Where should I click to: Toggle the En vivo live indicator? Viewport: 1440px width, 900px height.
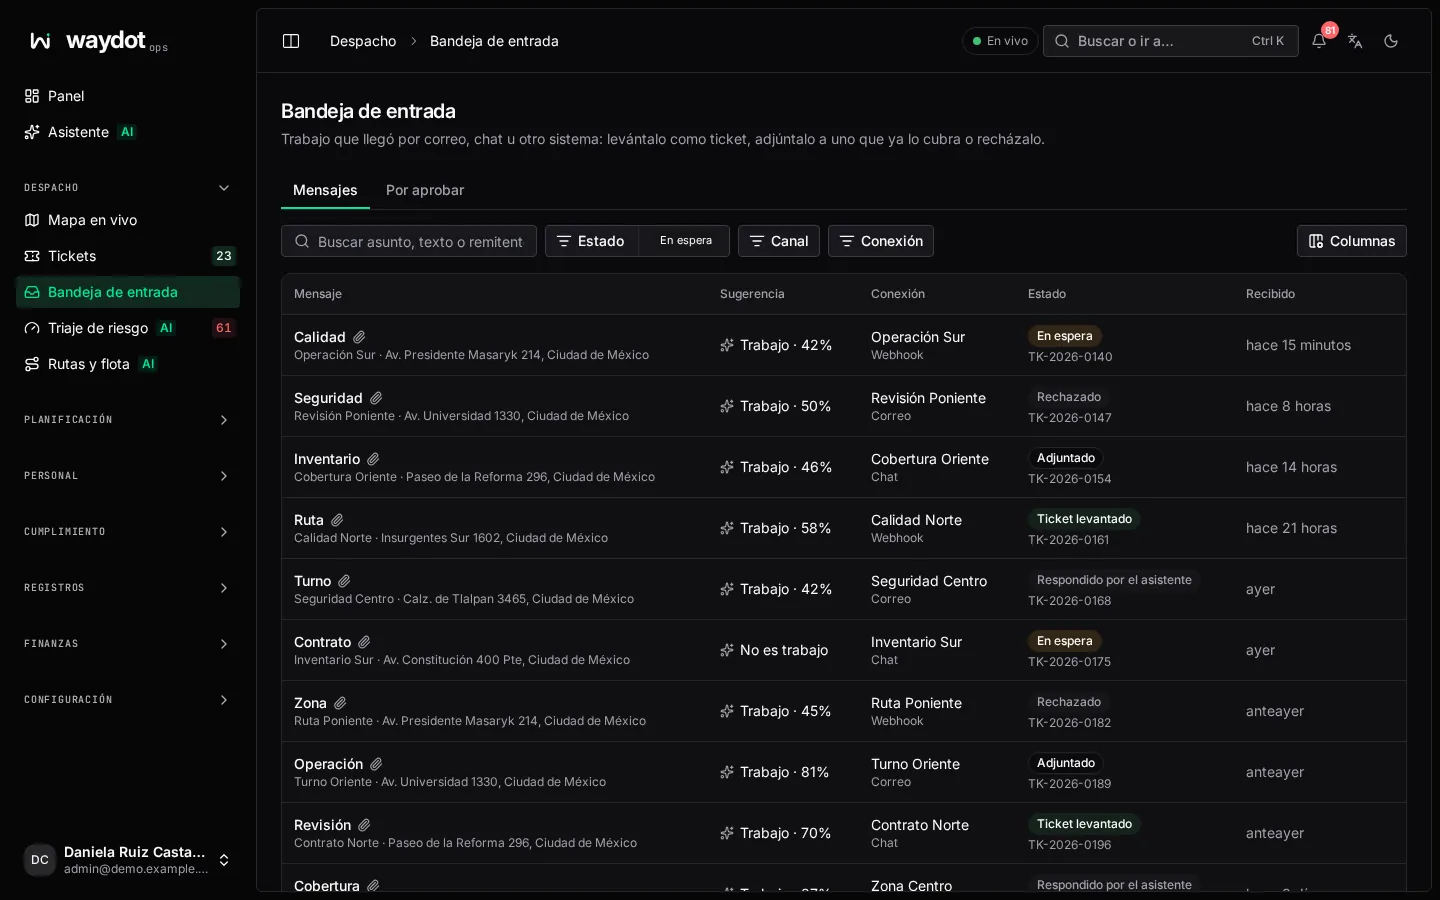point(1000,41)
